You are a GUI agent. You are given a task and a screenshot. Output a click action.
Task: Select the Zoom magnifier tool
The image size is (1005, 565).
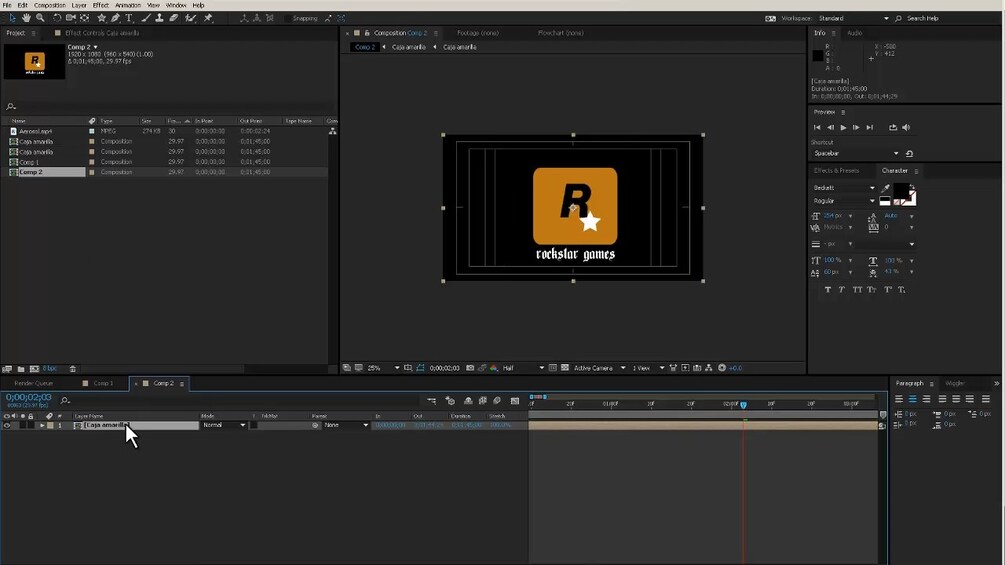click(x=40, y=18)
